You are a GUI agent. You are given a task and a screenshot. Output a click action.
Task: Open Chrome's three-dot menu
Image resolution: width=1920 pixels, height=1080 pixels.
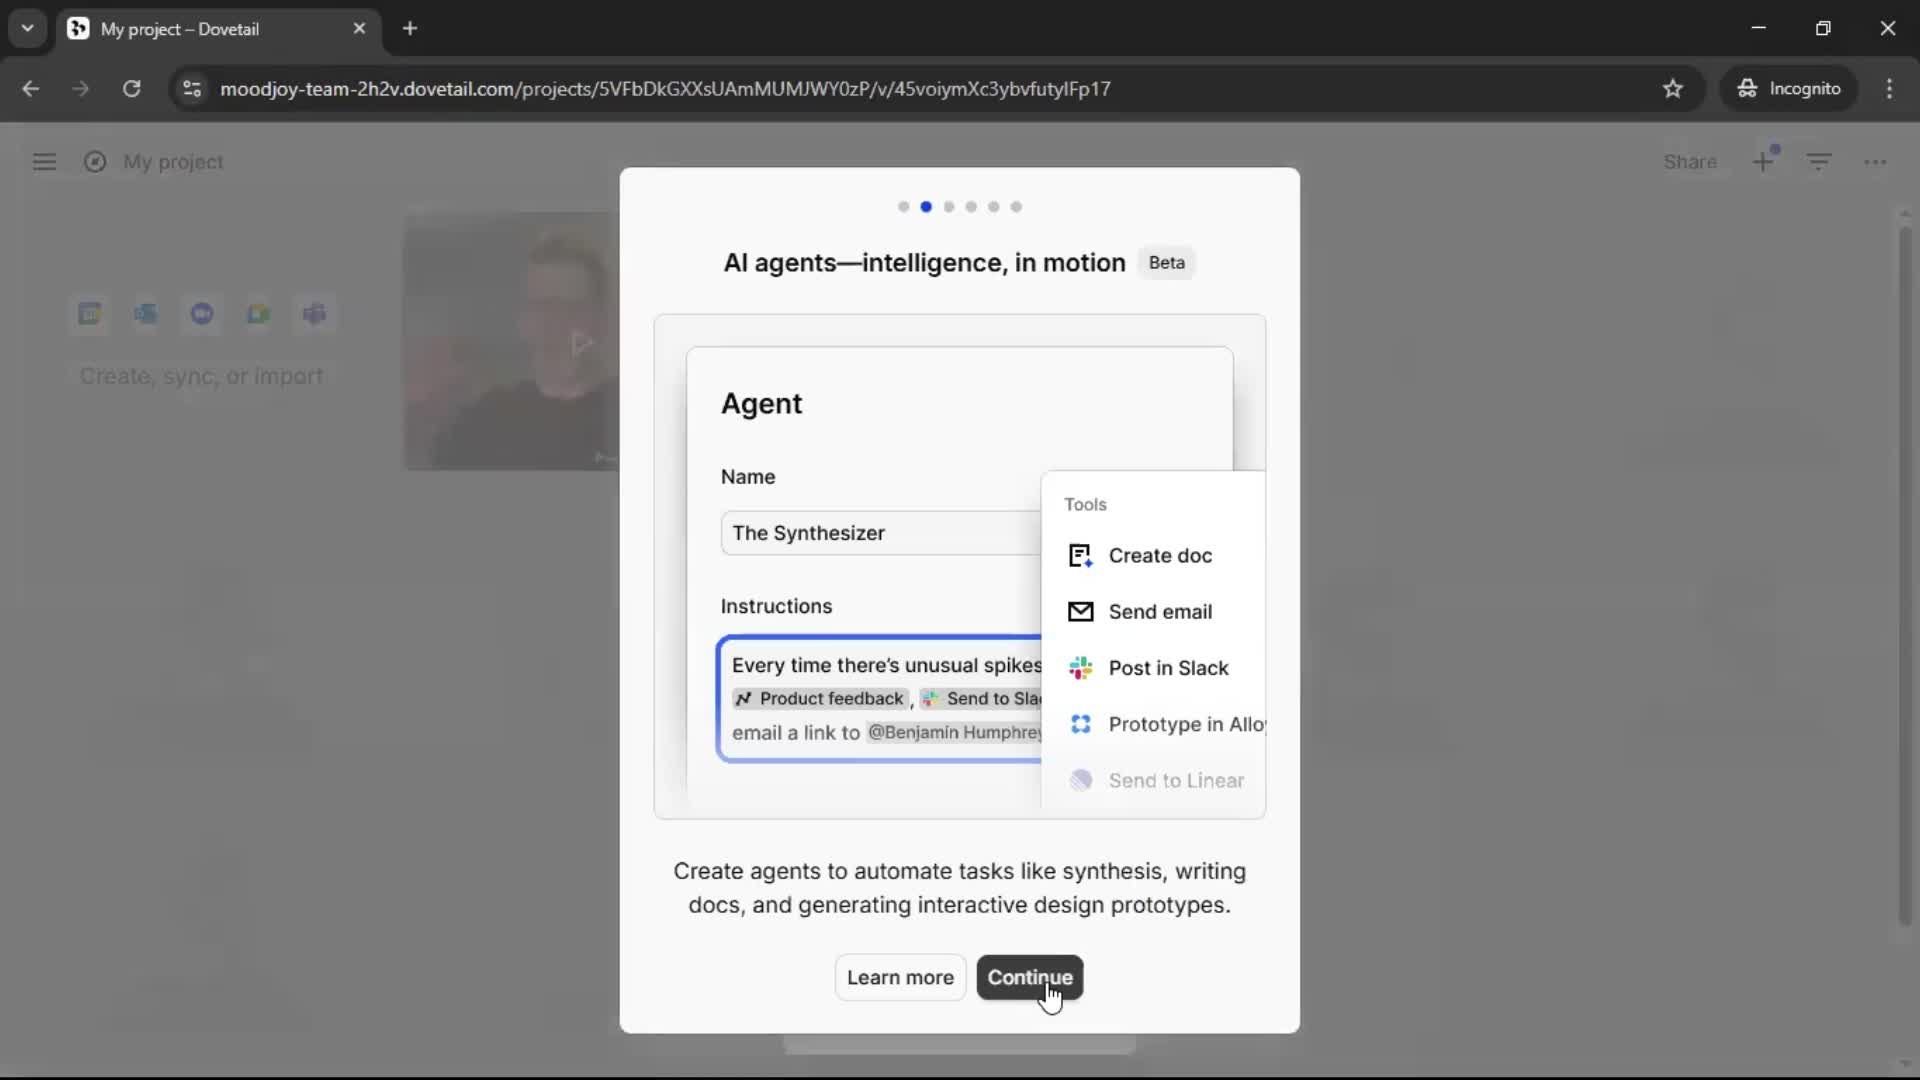[1889, 89]
